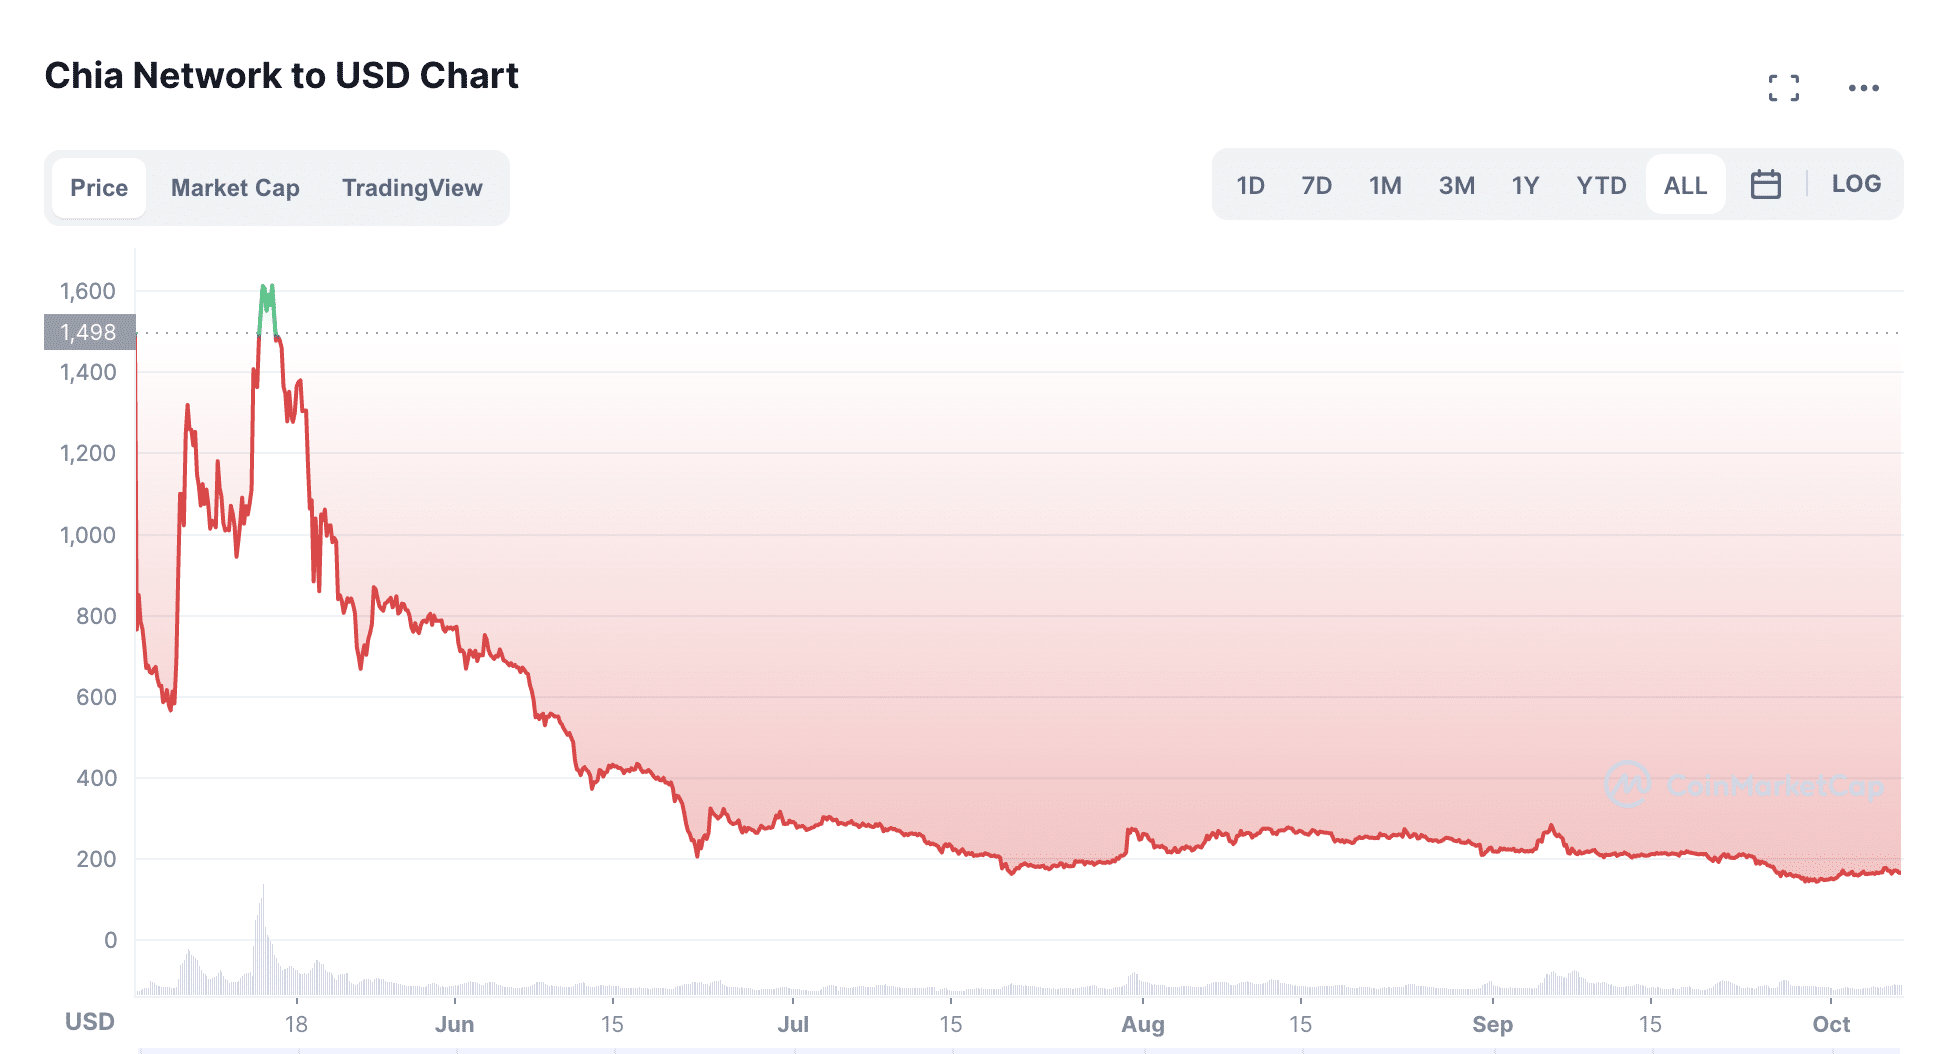Click the green peak of the price line
This screenshot has height=1054, width=1948.
[x=267, y=308]
